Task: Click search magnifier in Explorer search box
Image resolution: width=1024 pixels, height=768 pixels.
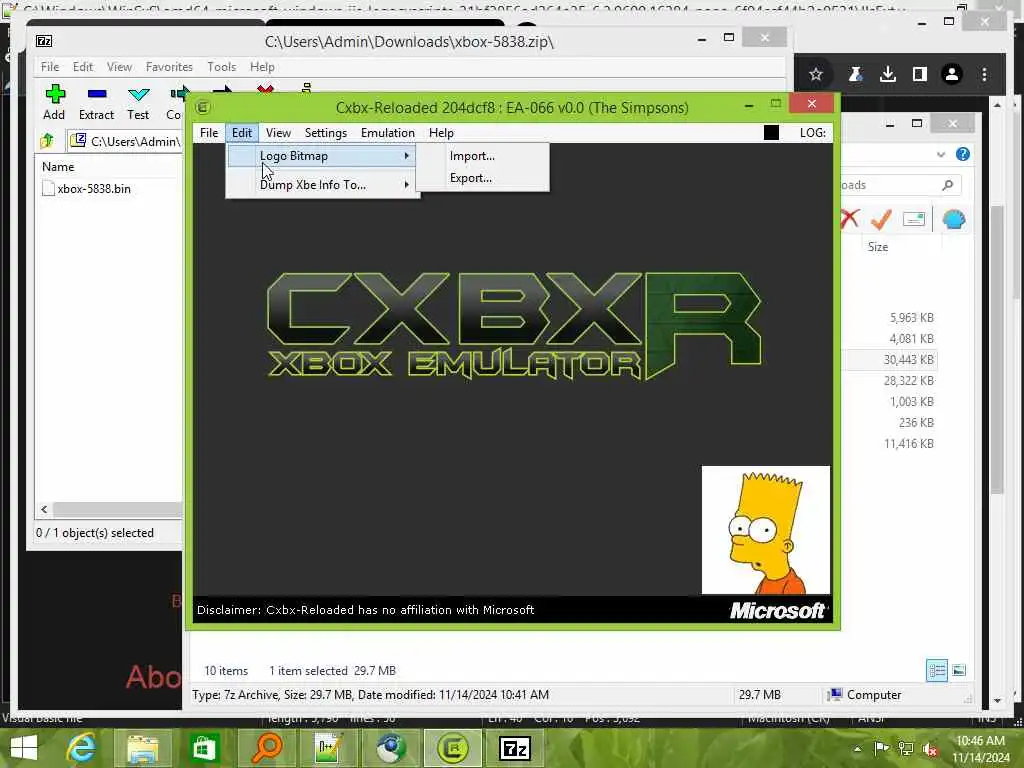Action: pyautogui.click(x=948, y=185)
